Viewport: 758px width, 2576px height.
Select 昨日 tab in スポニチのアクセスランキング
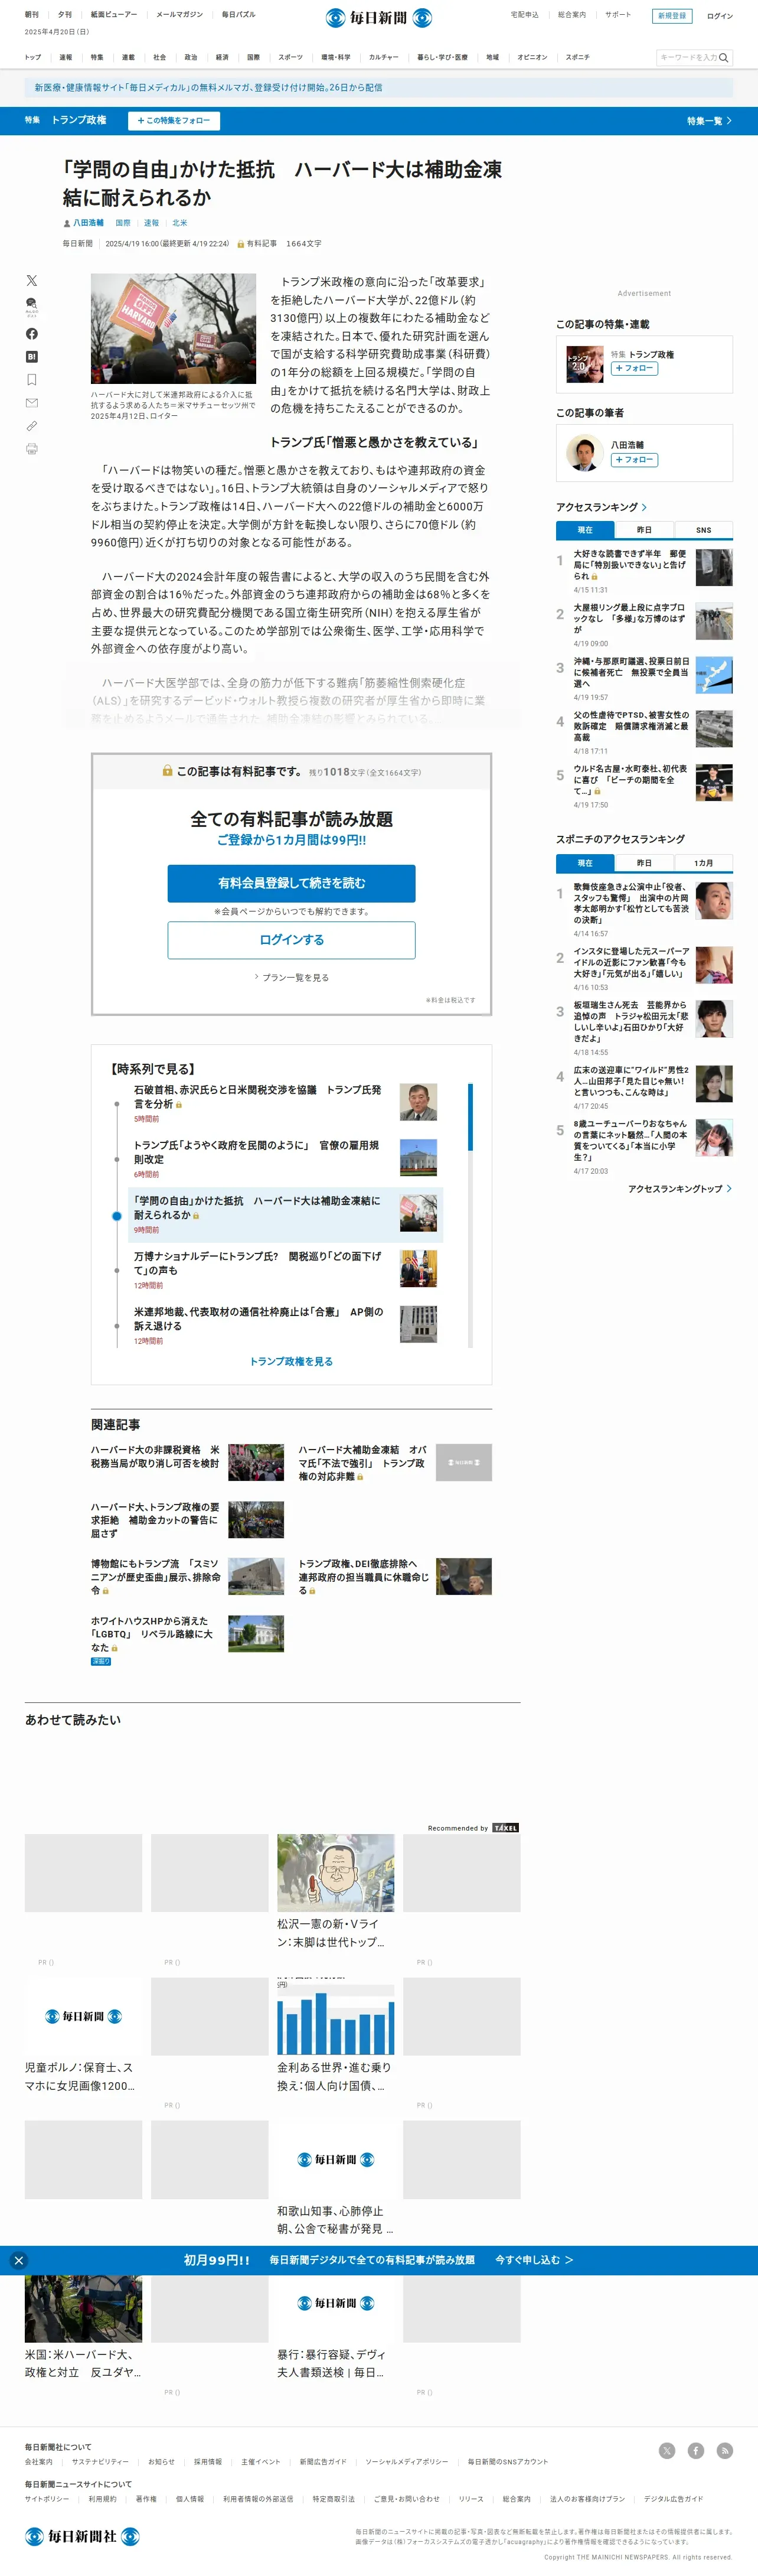tap(644, 863)
